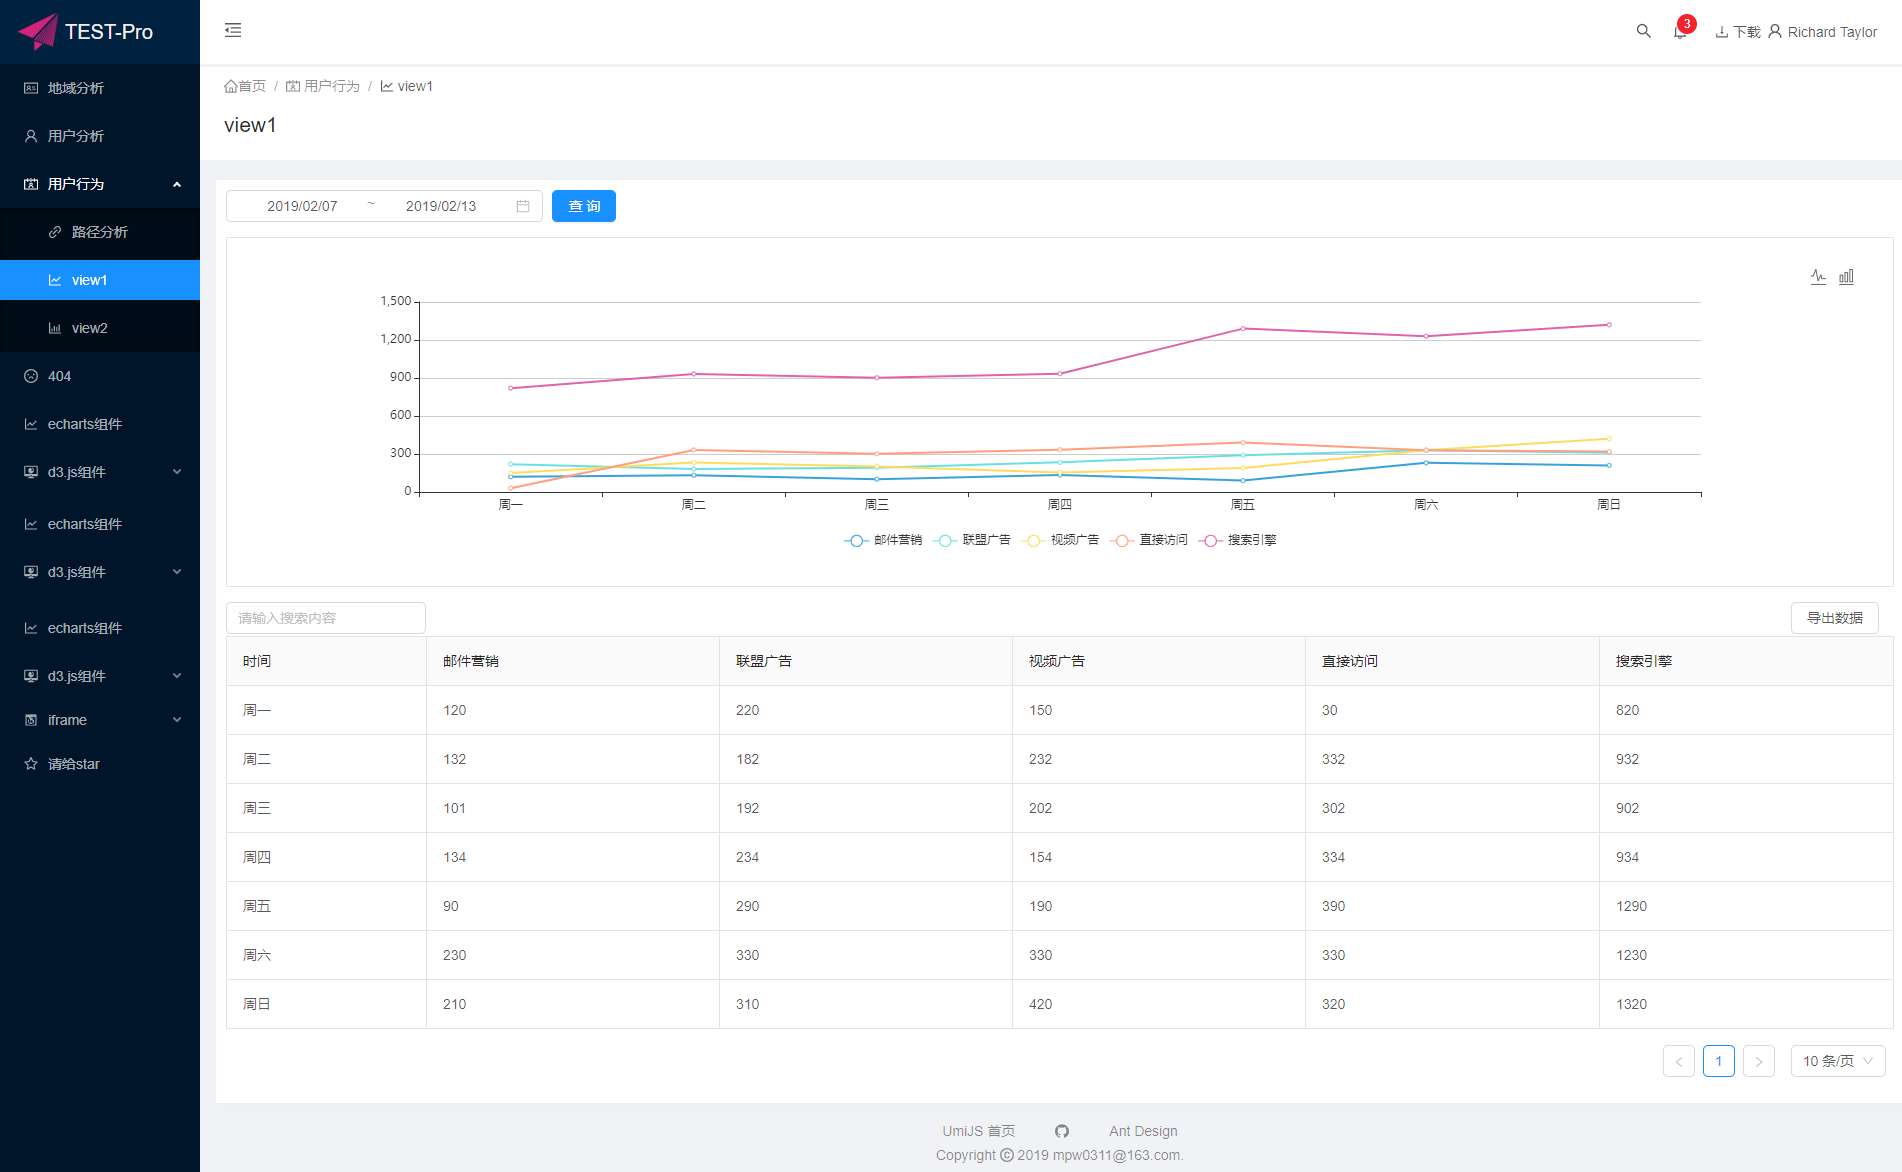Open calendar icon in date range picker
This screenshot has width=1902, height=1172.
coord(523,206)
